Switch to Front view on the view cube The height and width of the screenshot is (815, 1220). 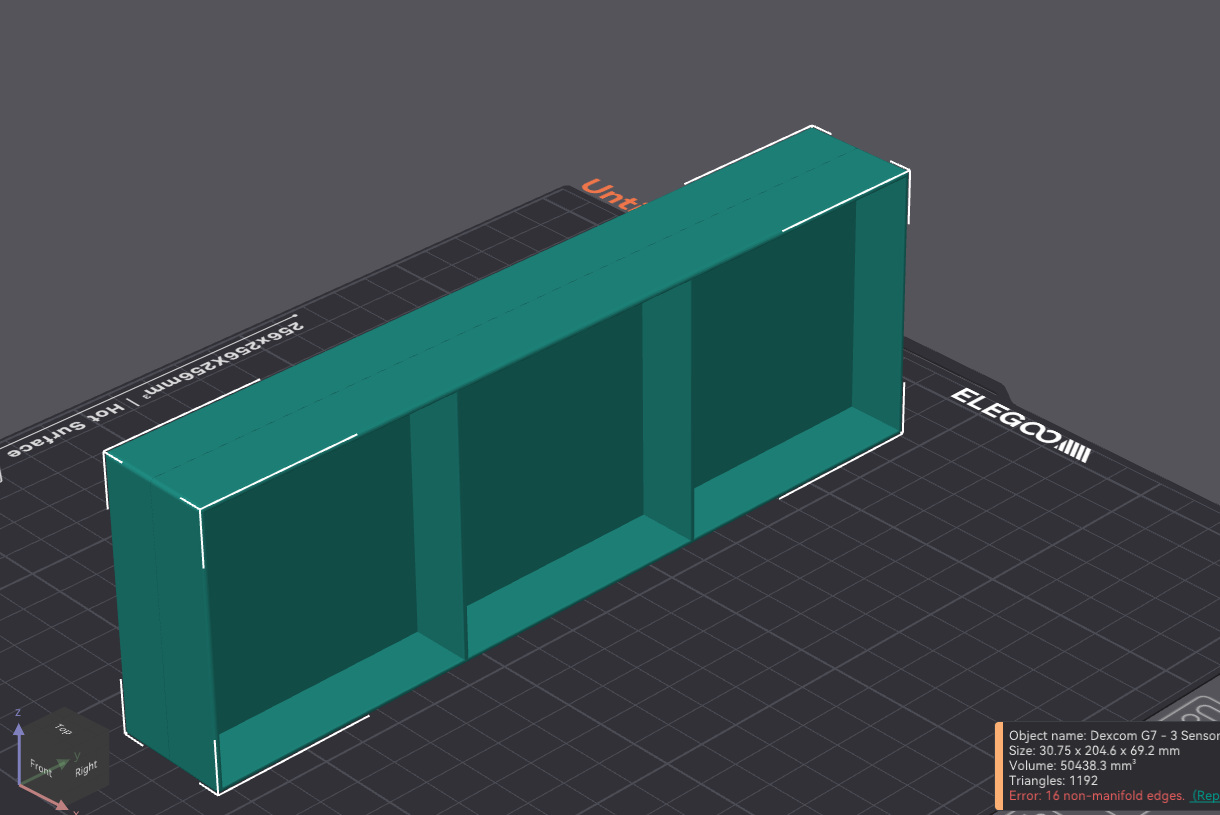(x=42, y=768)
